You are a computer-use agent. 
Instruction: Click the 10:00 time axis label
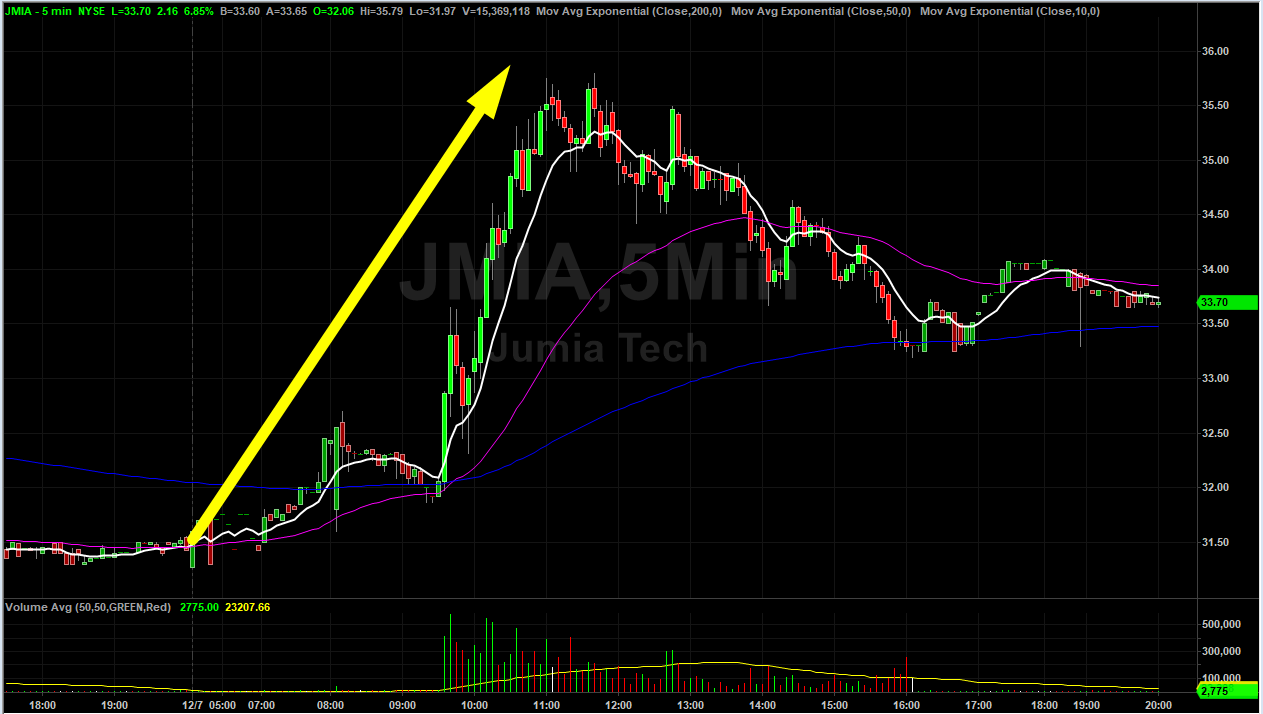(474, 704)
